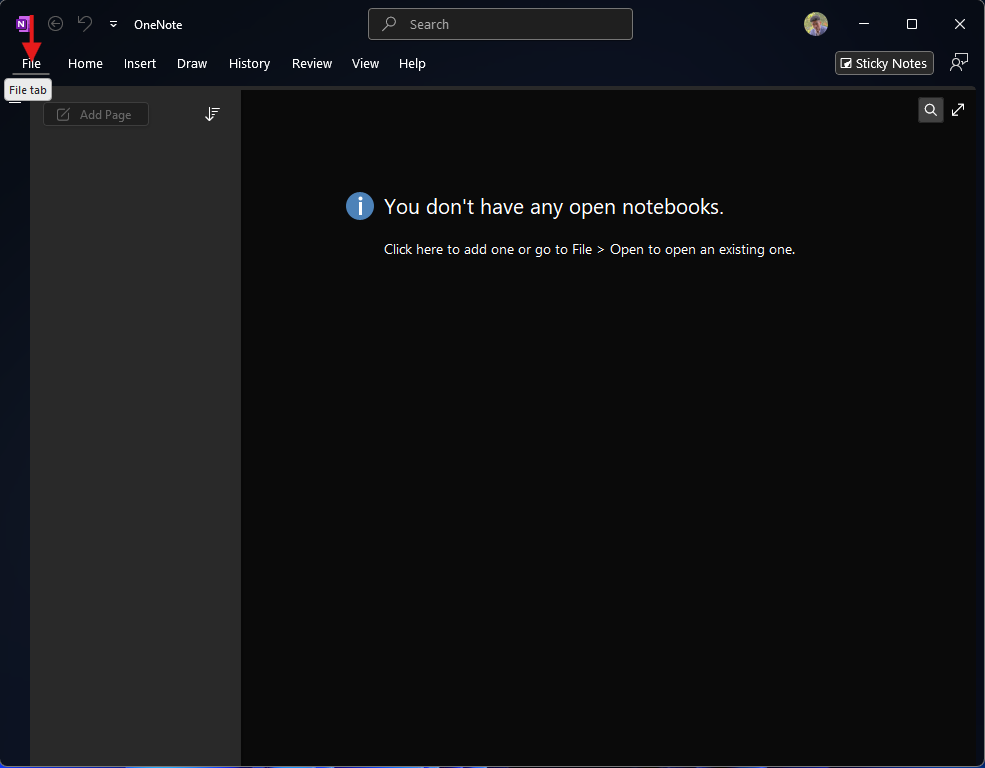Select the Draw tab
The width and height of the screenshot is (985, 768).
pos(192,64)
